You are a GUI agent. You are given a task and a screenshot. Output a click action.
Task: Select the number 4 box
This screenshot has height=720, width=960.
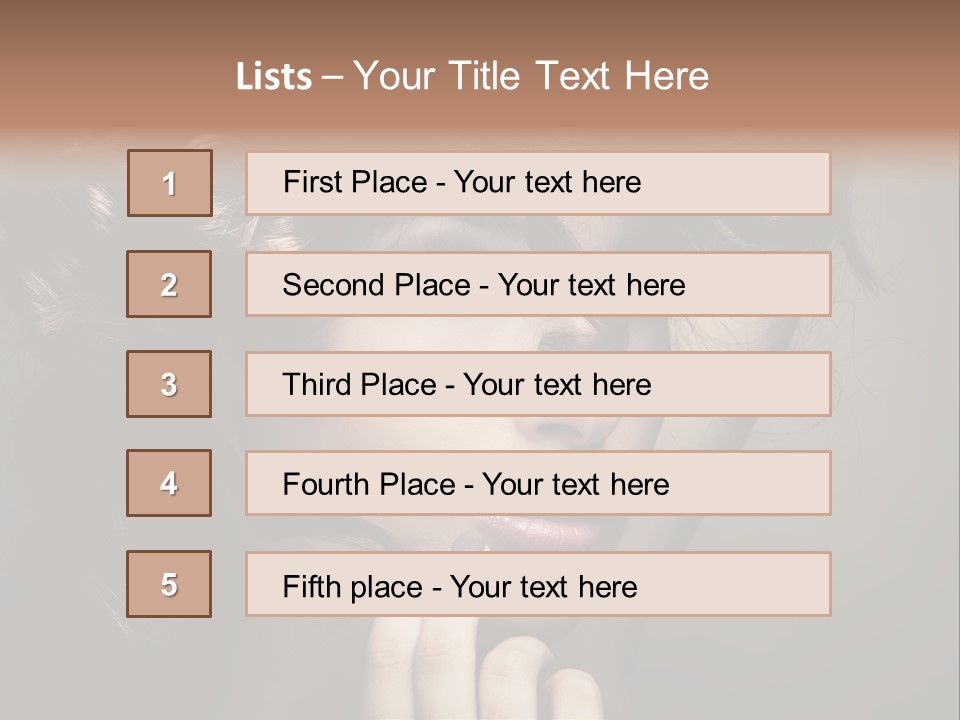click(169, 483)
